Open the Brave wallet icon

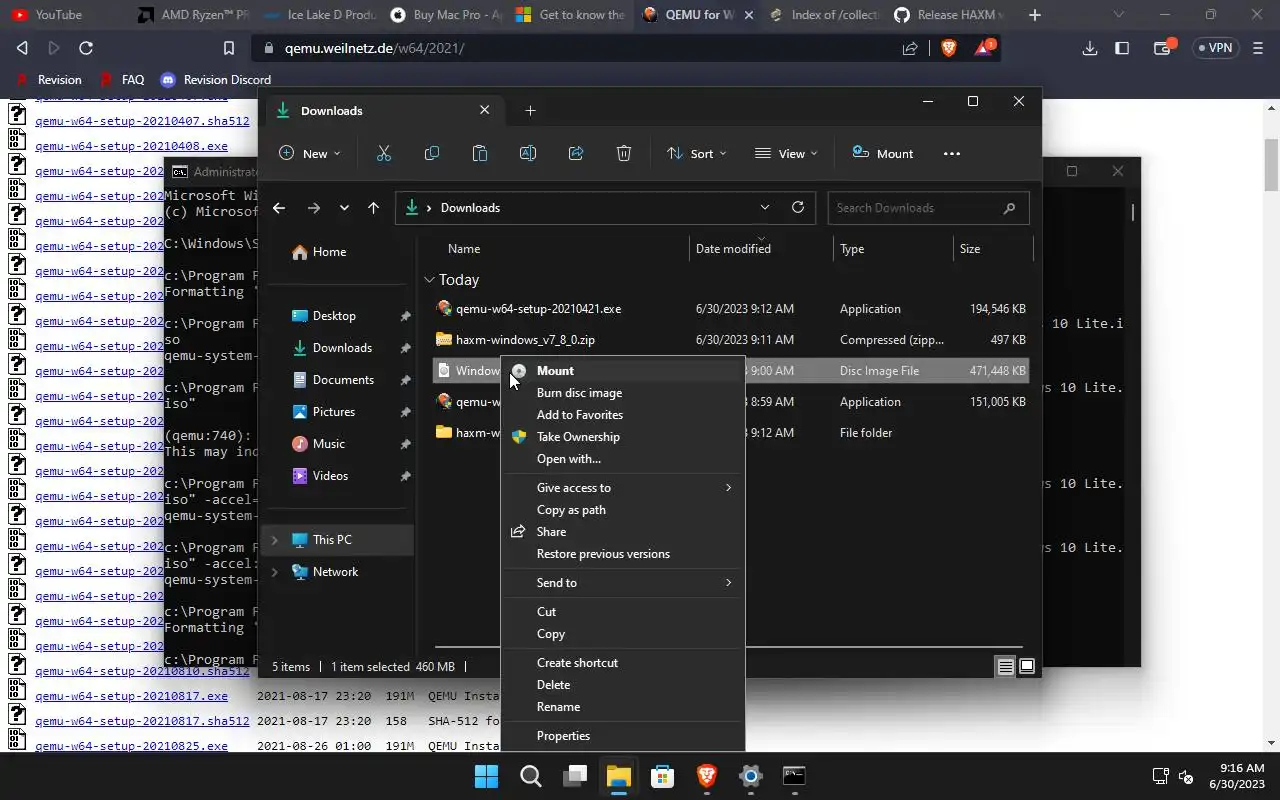tap(1163, 48)
